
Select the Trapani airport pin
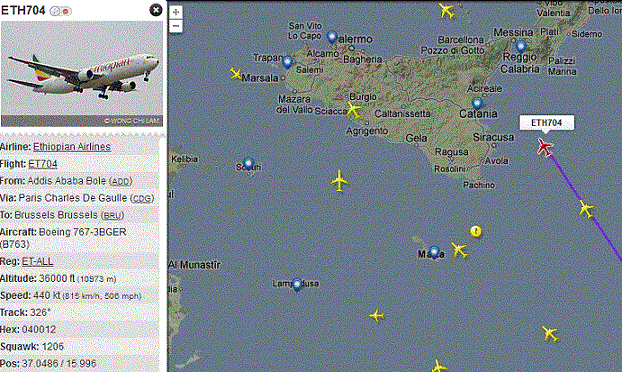[x=288, y=62]
